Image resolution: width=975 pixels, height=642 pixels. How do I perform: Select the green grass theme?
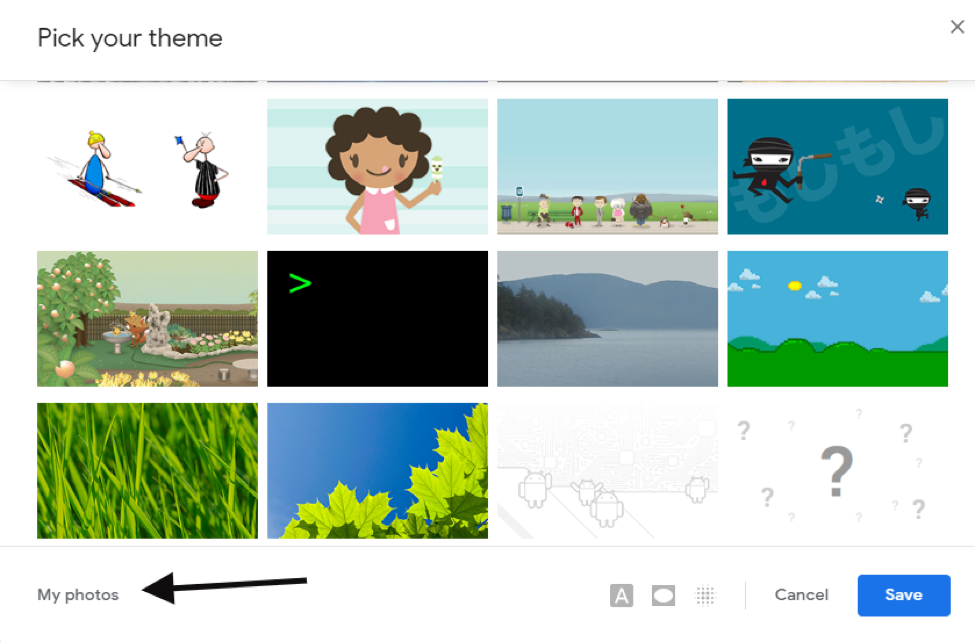point(147,471)
